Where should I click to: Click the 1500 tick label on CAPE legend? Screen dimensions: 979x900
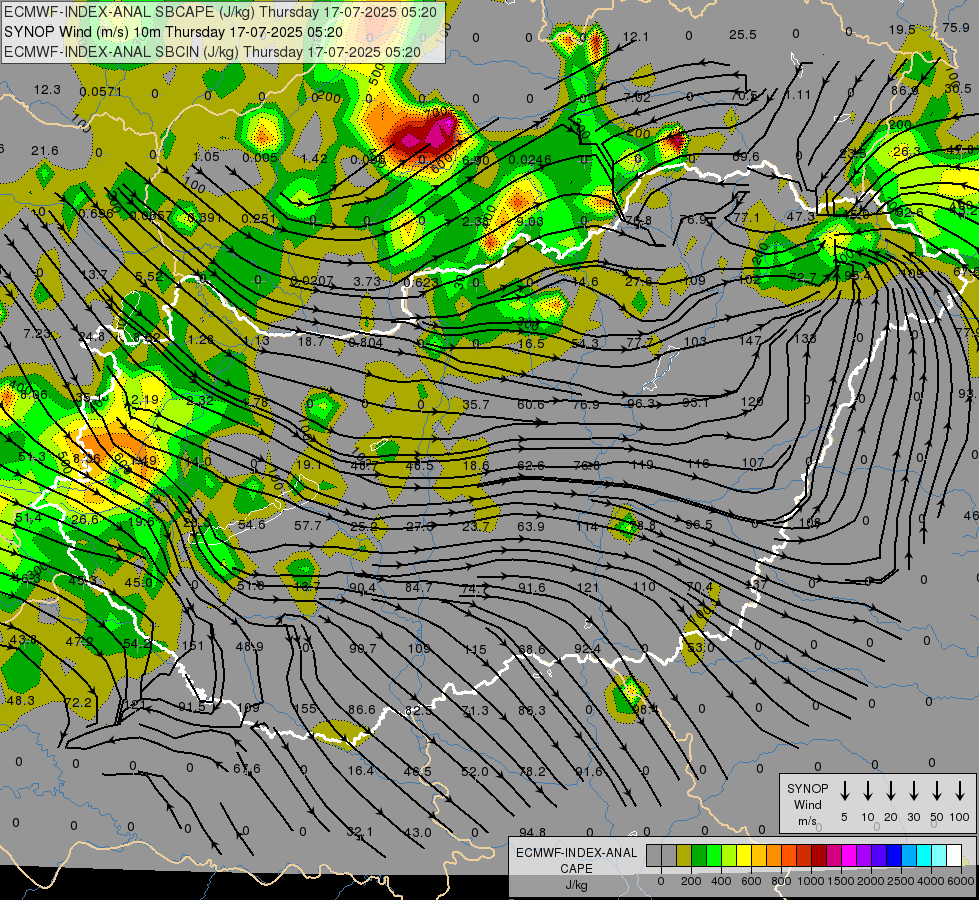[x=841, y=881]
